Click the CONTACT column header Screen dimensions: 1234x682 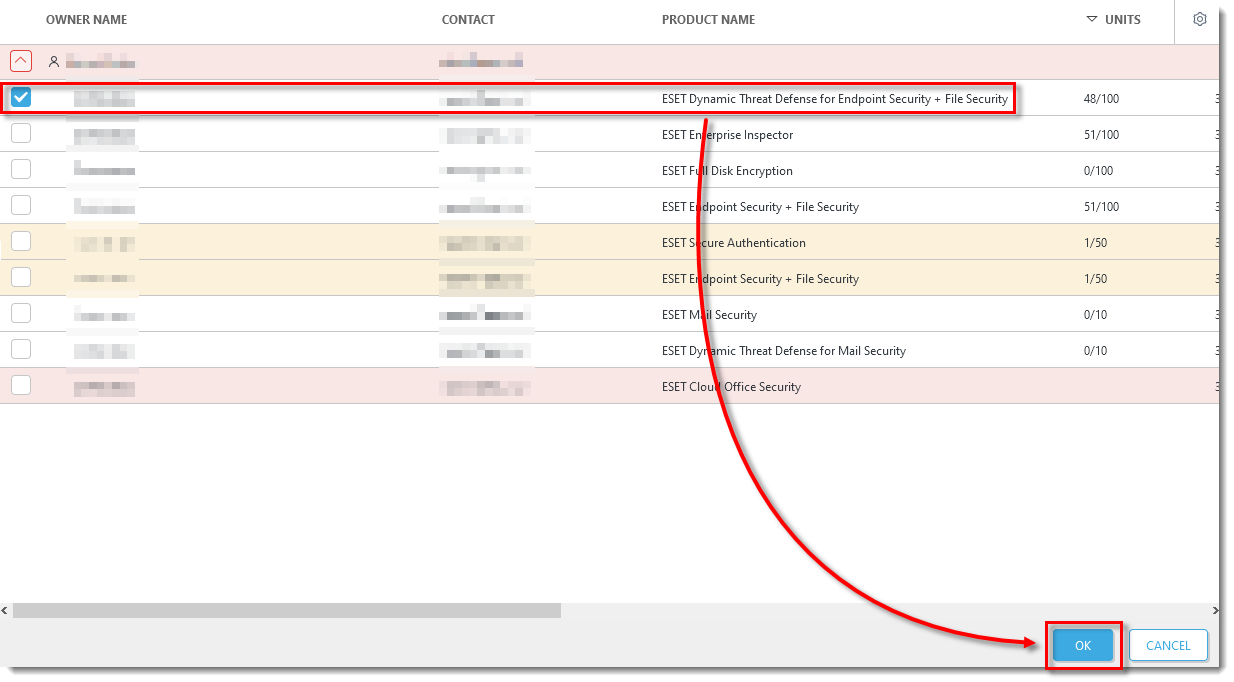[x=468, y=20]
